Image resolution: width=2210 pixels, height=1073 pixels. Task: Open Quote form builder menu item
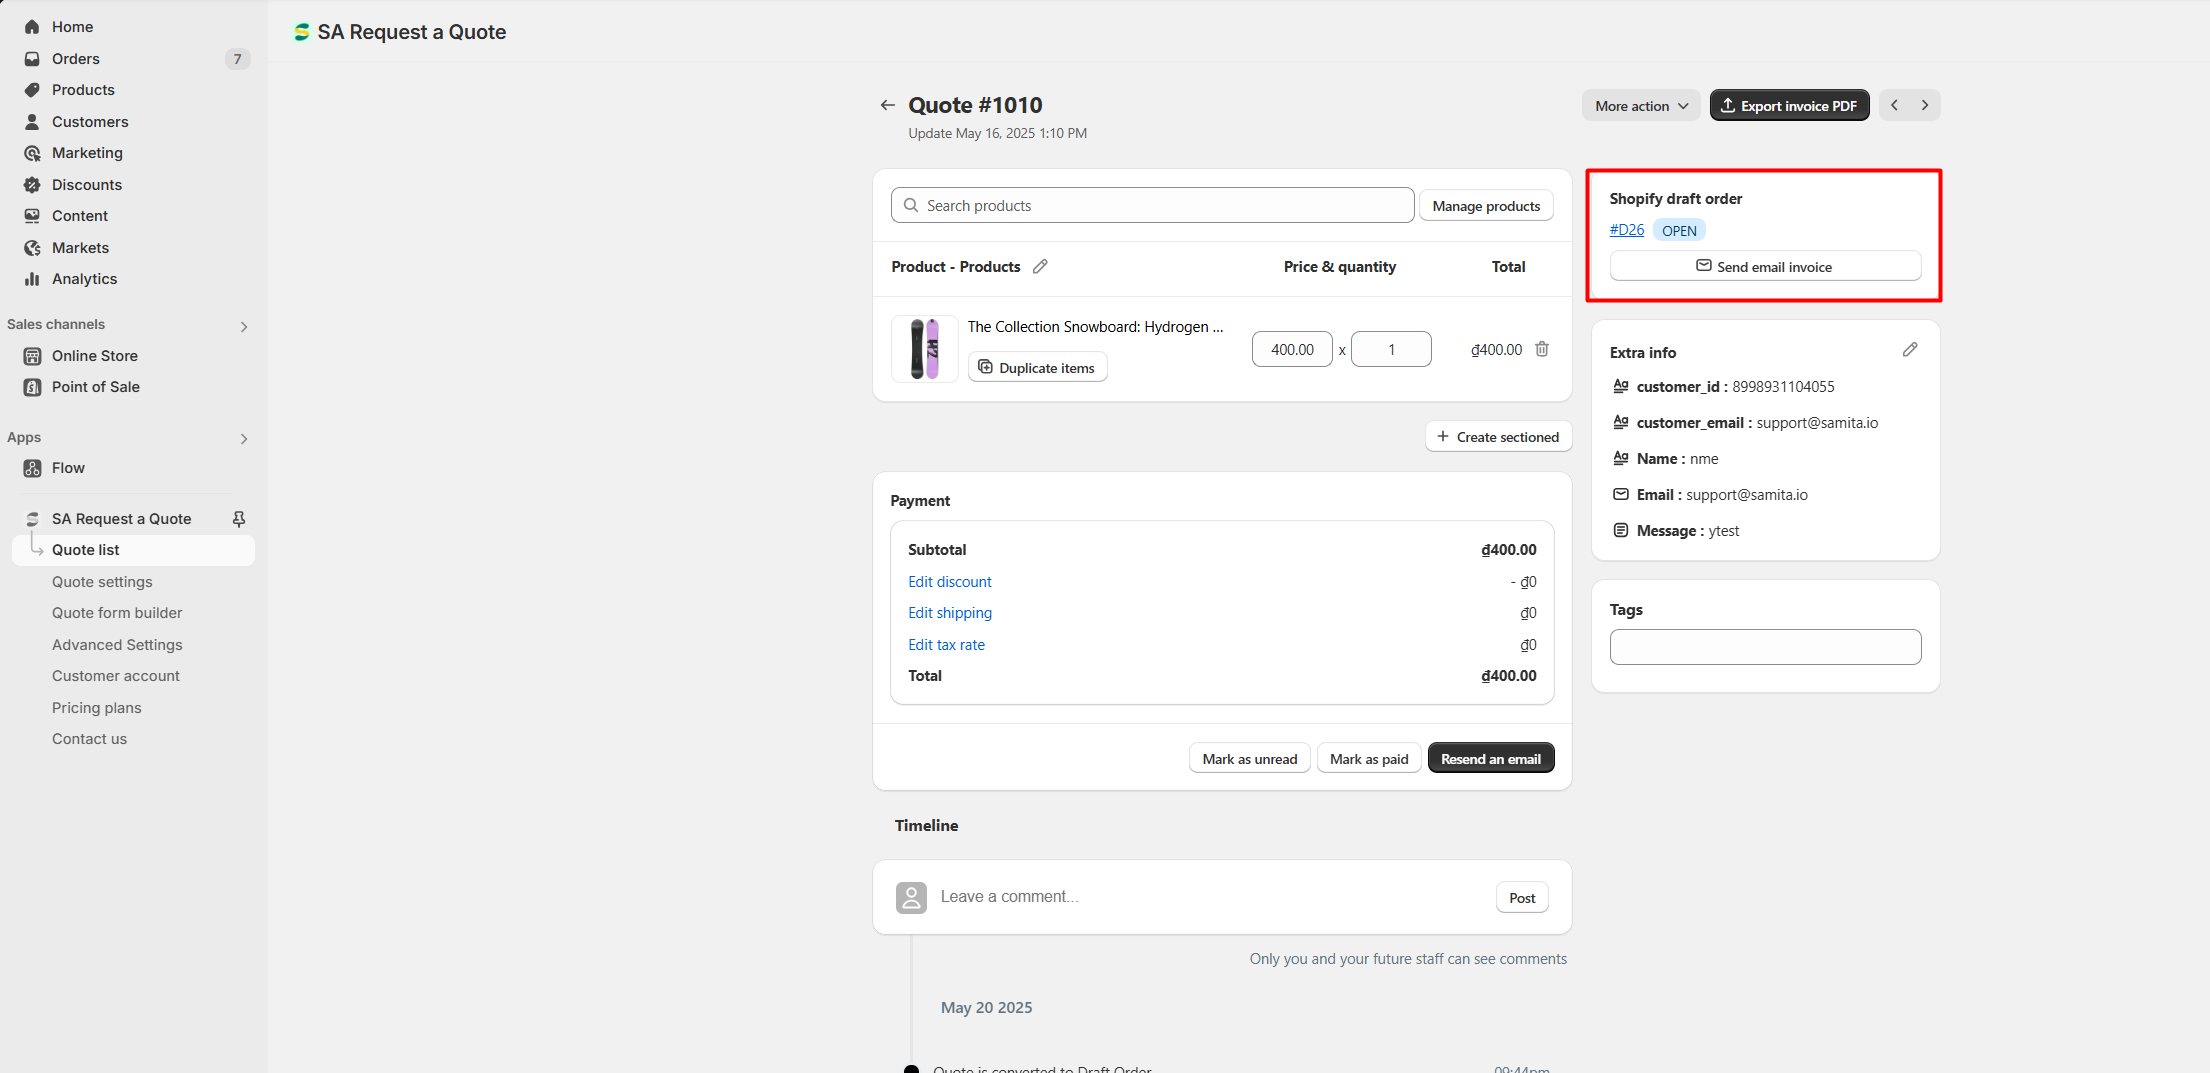click(117, 613)
